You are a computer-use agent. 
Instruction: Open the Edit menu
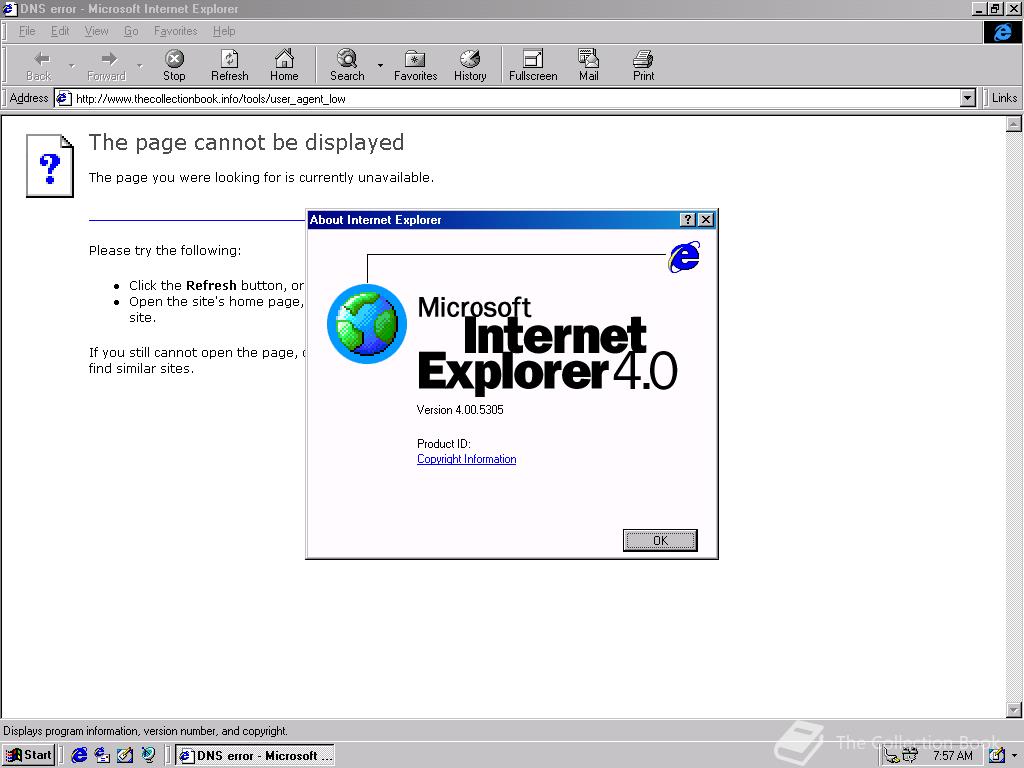(60, 31)
